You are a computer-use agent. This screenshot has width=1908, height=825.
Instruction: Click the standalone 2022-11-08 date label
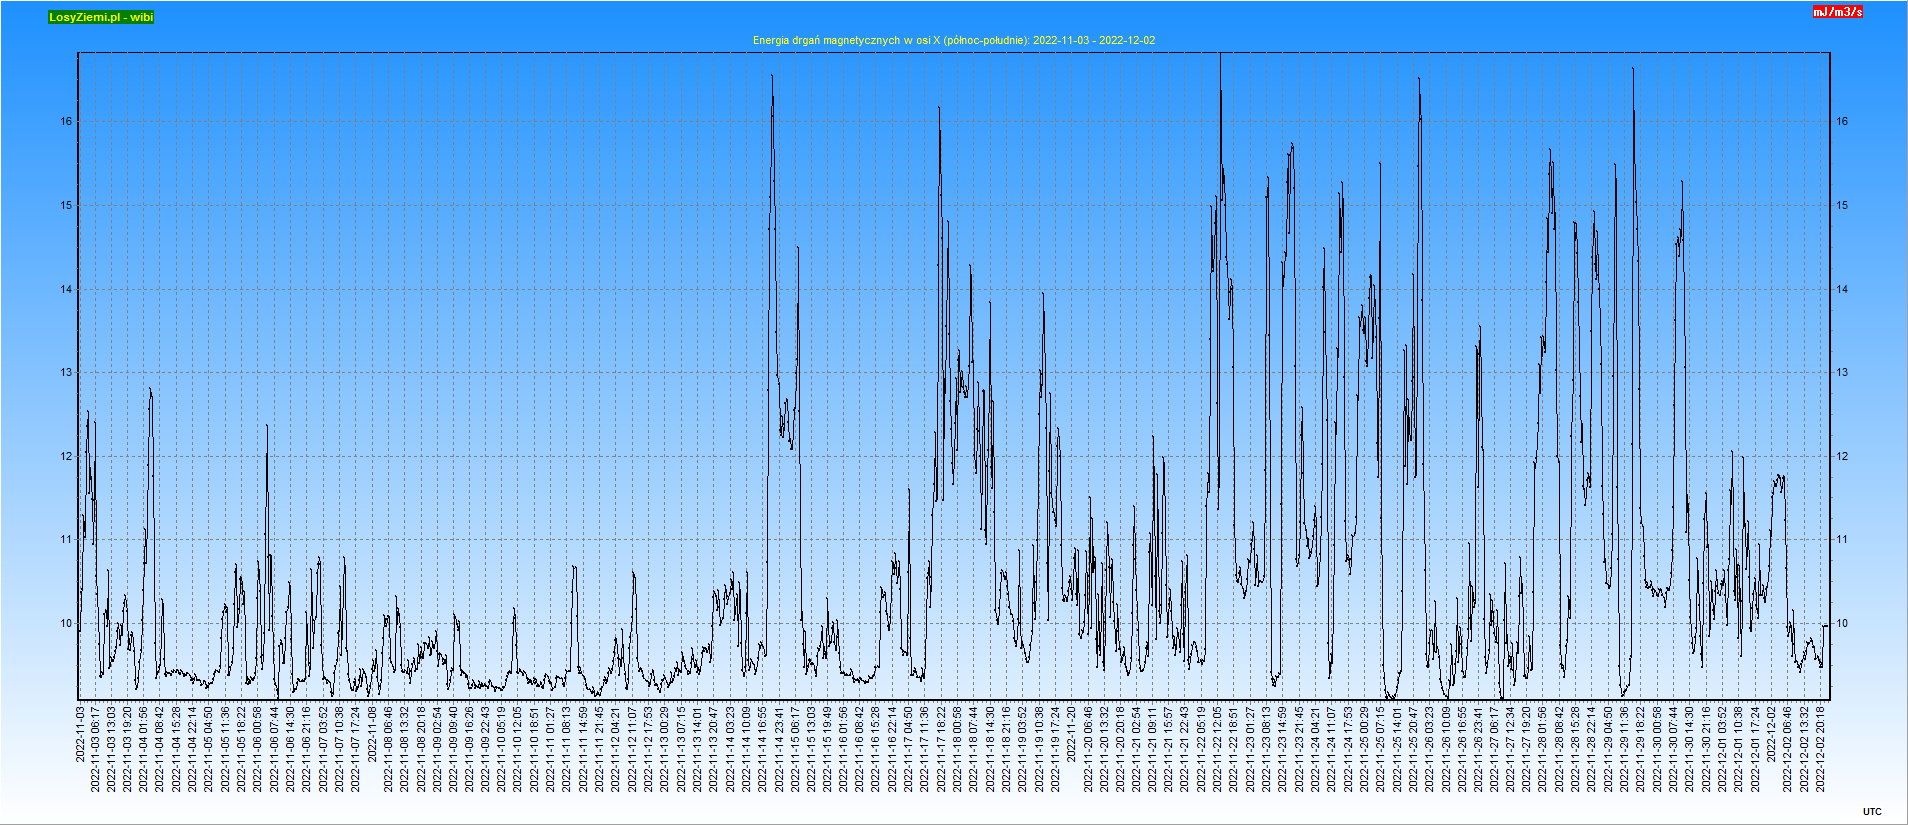pyautogui.click(x=373, y=734)
